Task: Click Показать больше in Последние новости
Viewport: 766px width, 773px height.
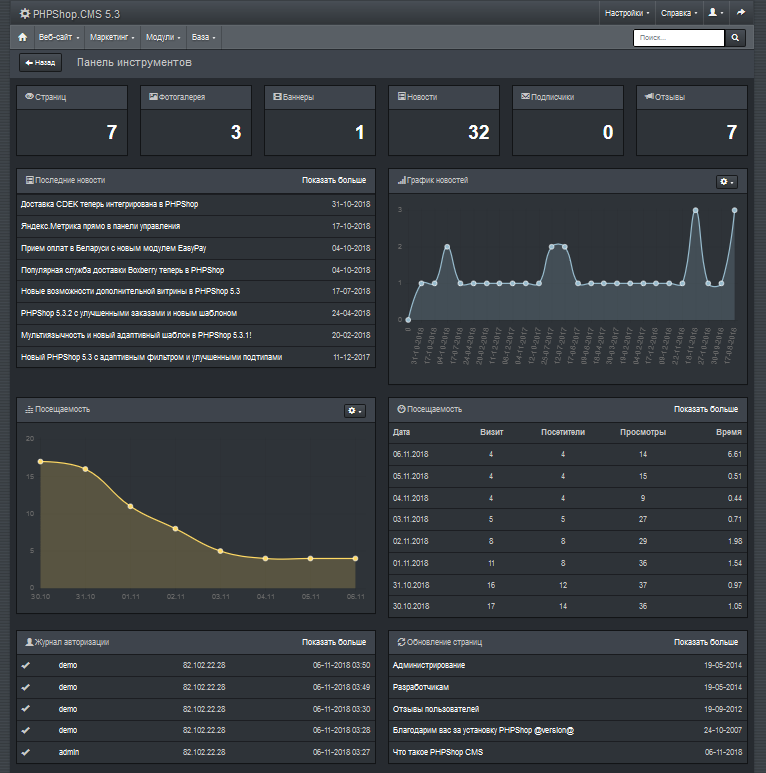Action: pyautogui.click(x=334, y=180)
